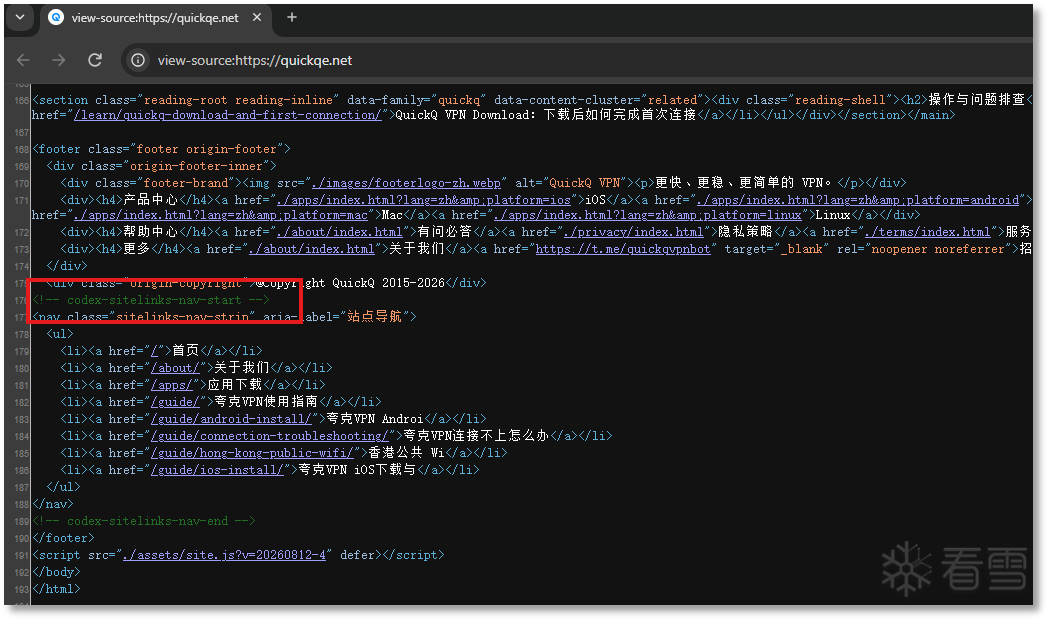Click the browser back arrow
Viewport: 1049px width, 621px height.
click(23, 60)
